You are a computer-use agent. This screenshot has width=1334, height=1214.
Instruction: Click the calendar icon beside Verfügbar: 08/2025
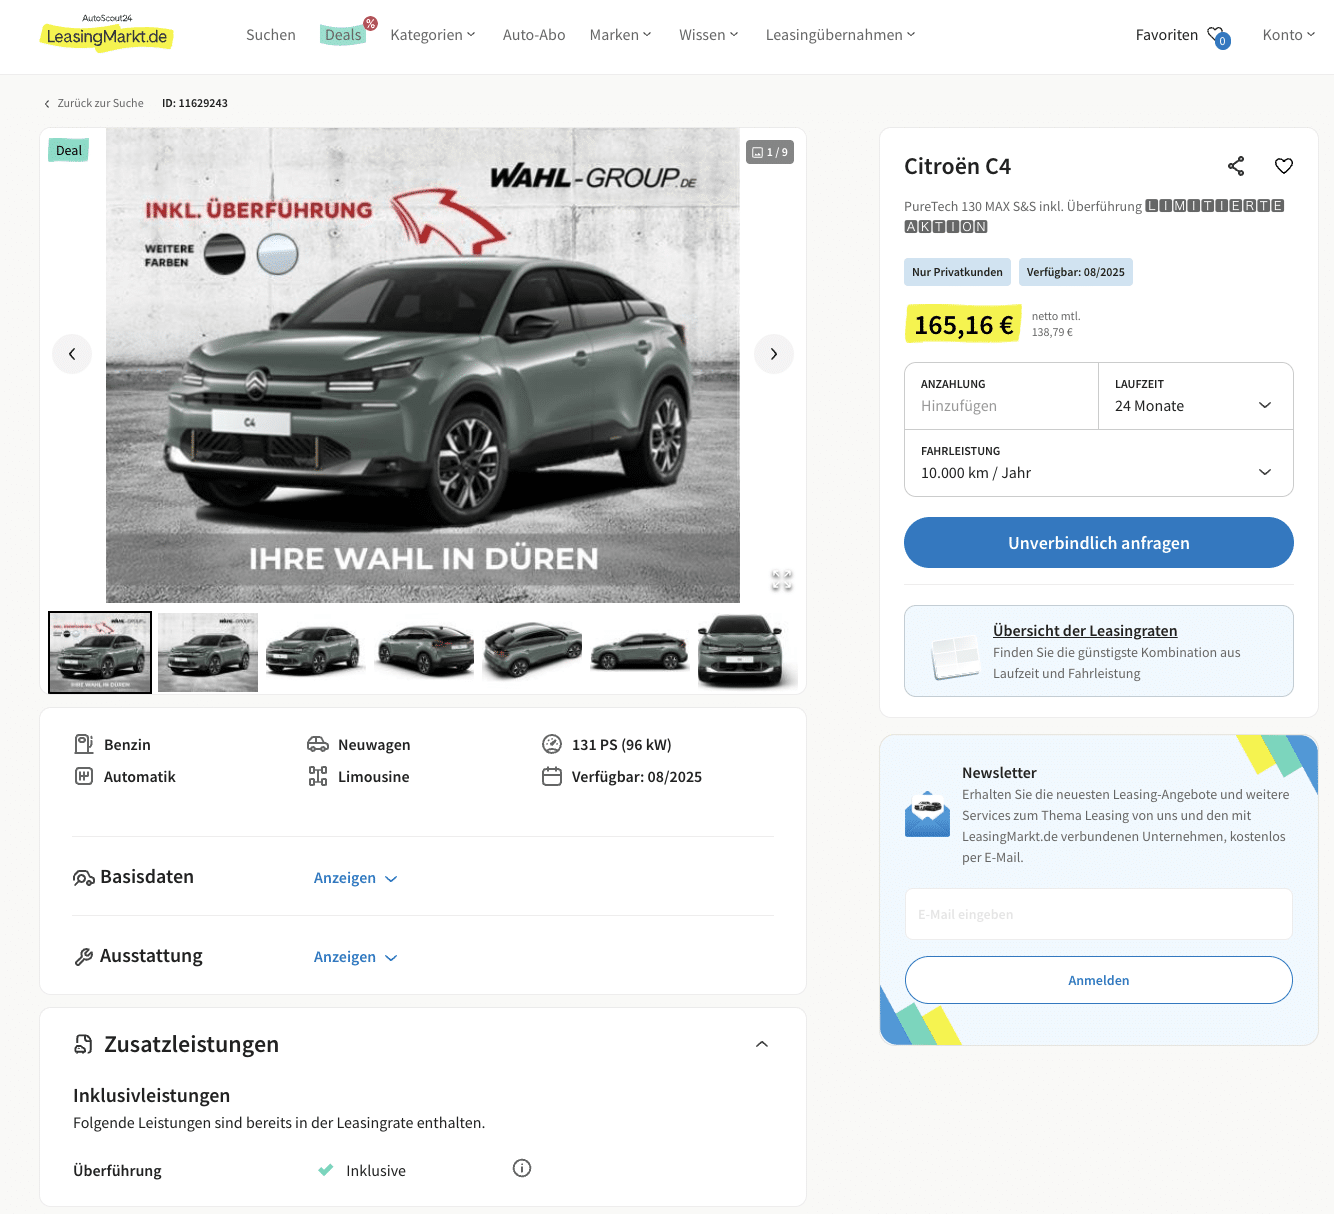(x=552, y=776)
